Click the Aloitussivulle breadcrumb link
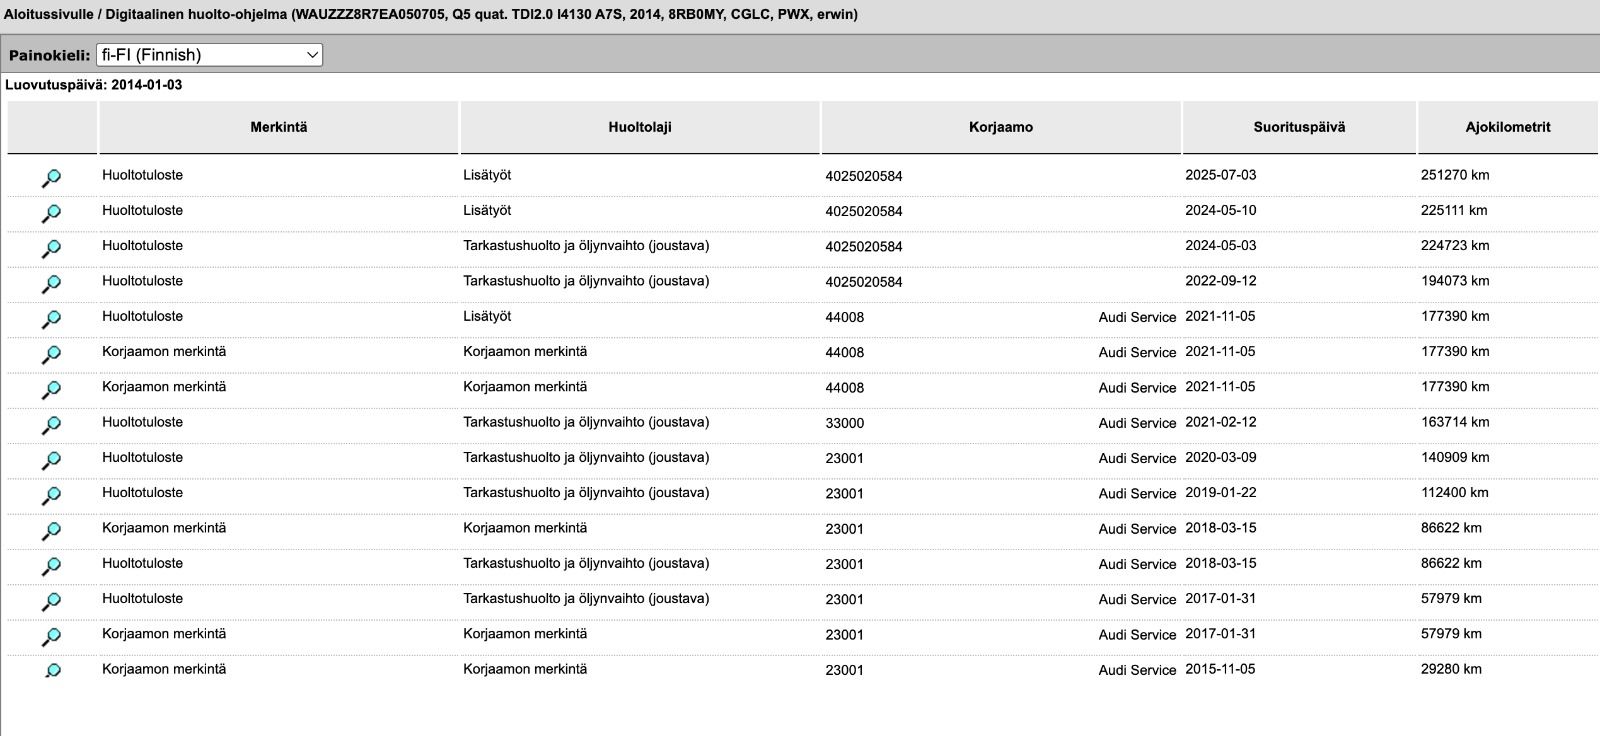The width and height of the screenshot is (1600, 736). (48, 15)
